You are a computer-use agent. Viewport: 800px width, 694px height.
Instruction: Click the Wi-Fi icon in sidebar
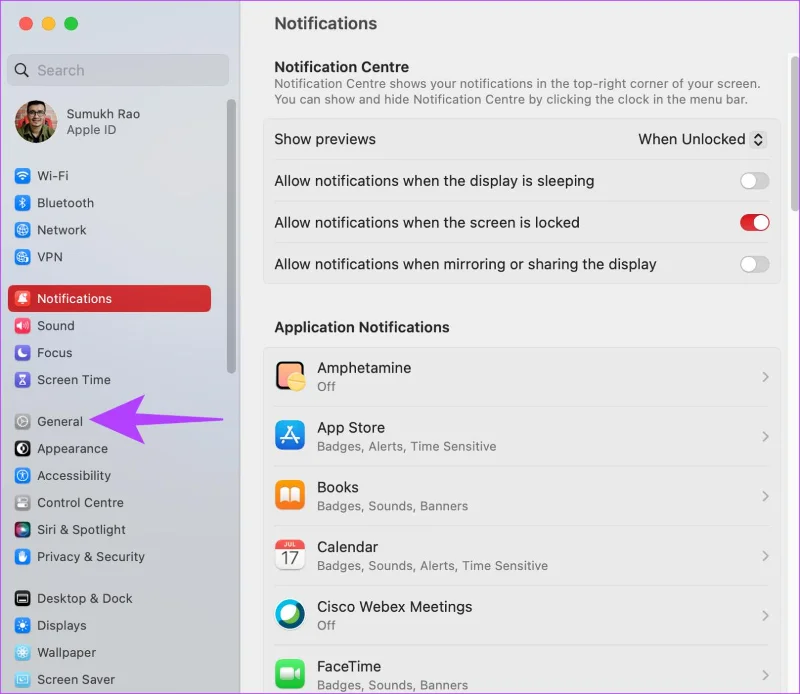[22, 176]
